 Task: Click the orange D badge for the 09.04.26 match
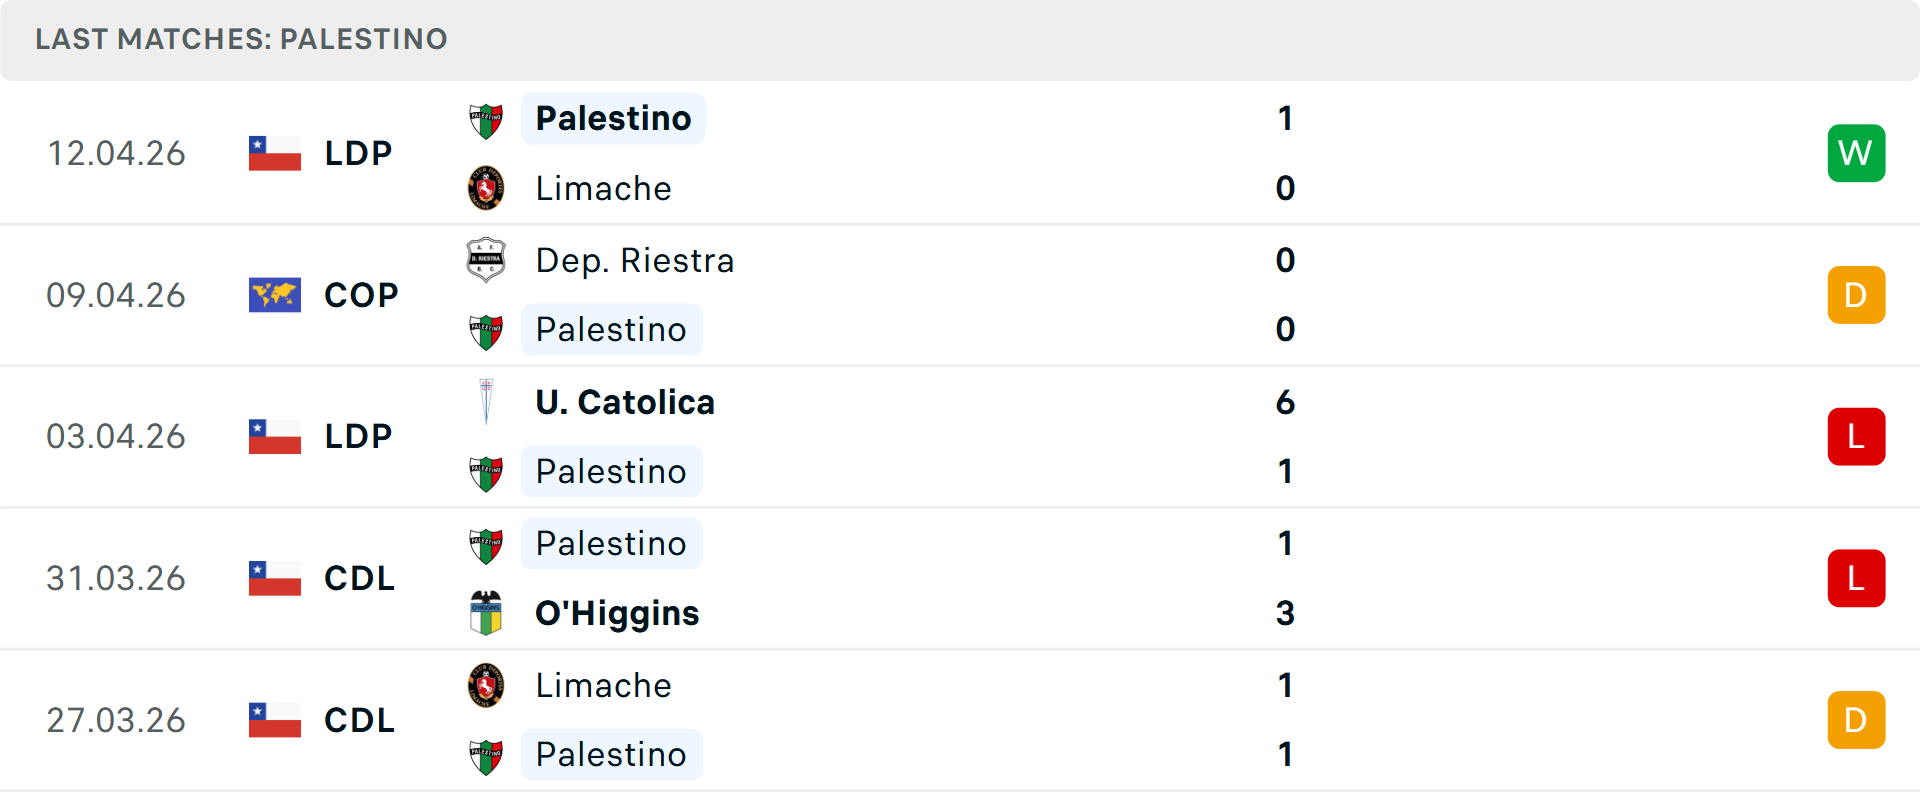pyautogui.click(x=1856, y=295)
